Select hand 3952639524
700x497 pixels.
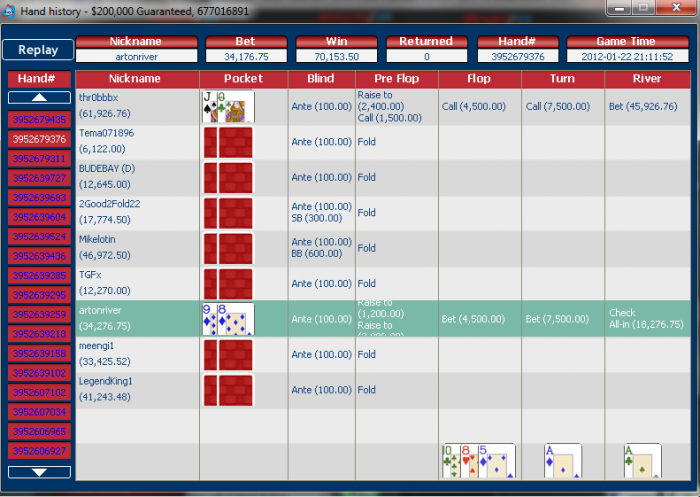pos(39,236)
